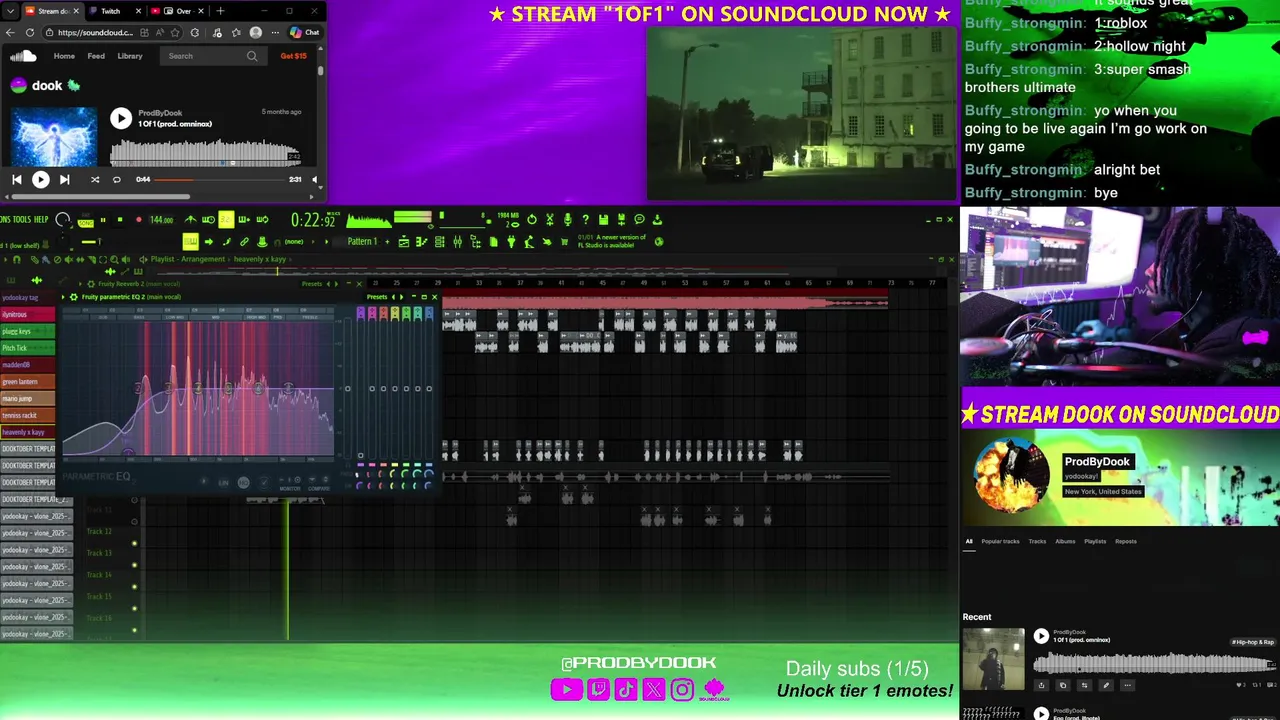The width and height of the screenshot is (1280, 720).
Task: Click the browser favorites star icon
Action: pos(175,33)
